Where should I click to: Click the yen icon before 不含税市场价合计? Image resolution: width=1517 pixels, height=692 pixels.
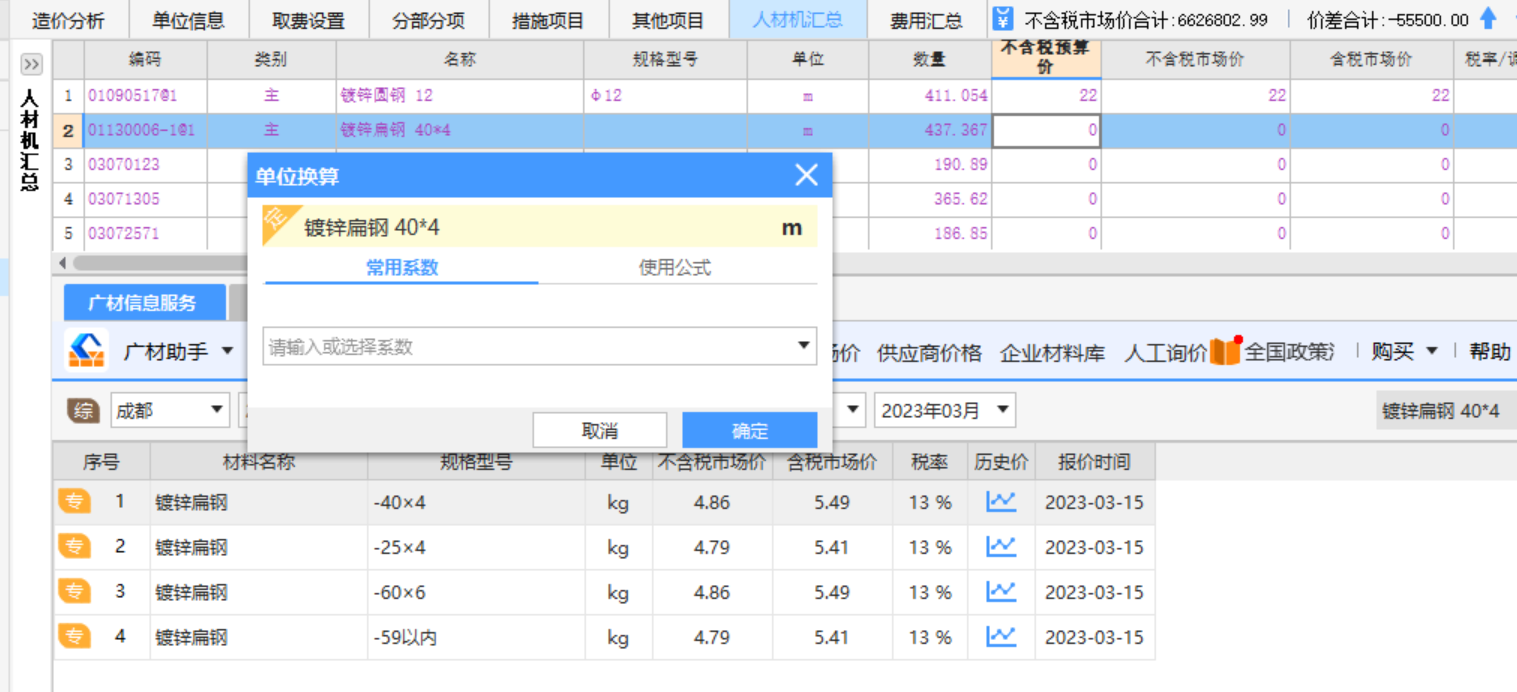coord(1005,19)
